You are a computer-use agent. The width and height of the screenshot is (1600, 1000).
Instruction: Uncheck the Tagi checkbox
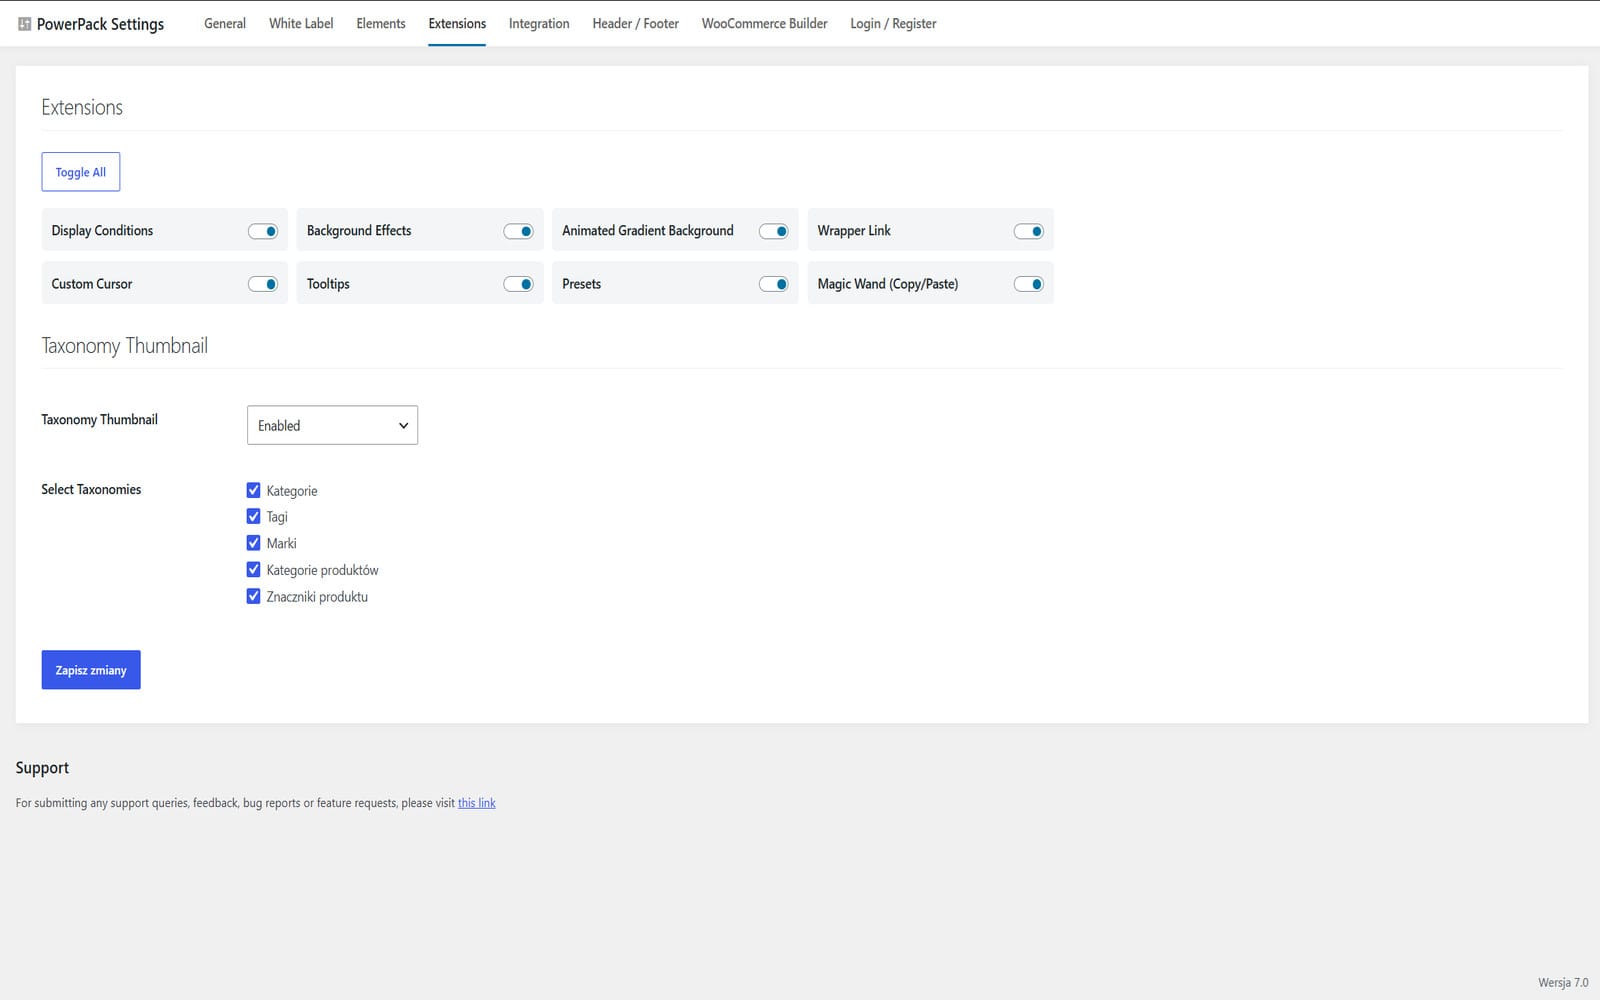(253, 516)
